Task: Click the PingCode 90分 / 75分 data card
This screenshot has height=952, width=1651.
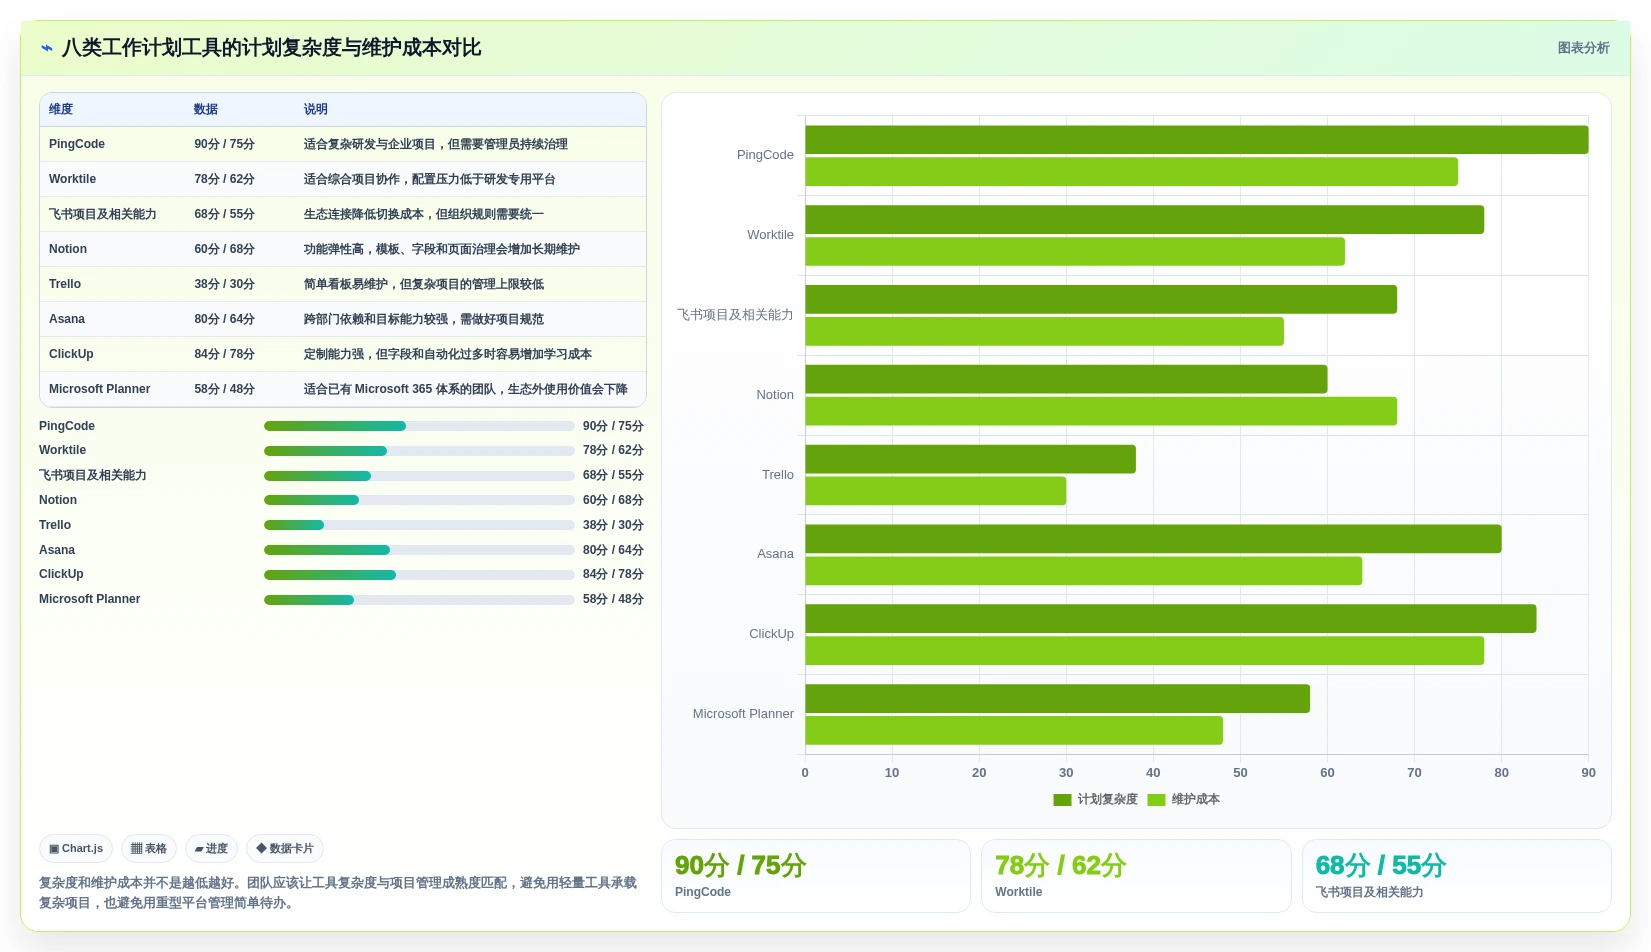Action: [816, 876]
